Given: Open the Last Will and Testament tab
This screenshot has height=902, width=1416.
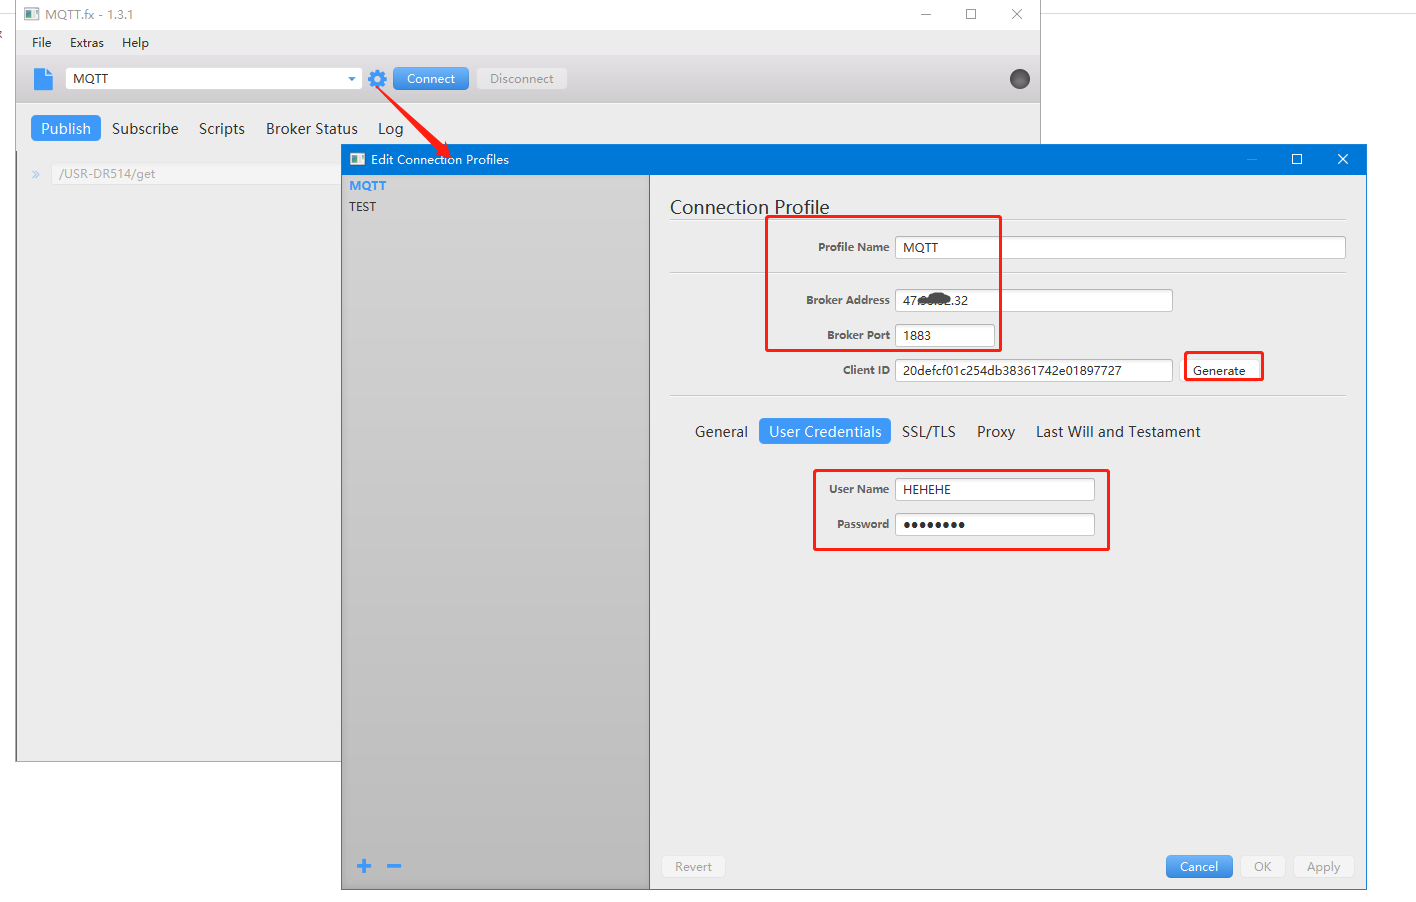Looking at the screenshot, I should pyautogui.click(x=1118, y=432).
